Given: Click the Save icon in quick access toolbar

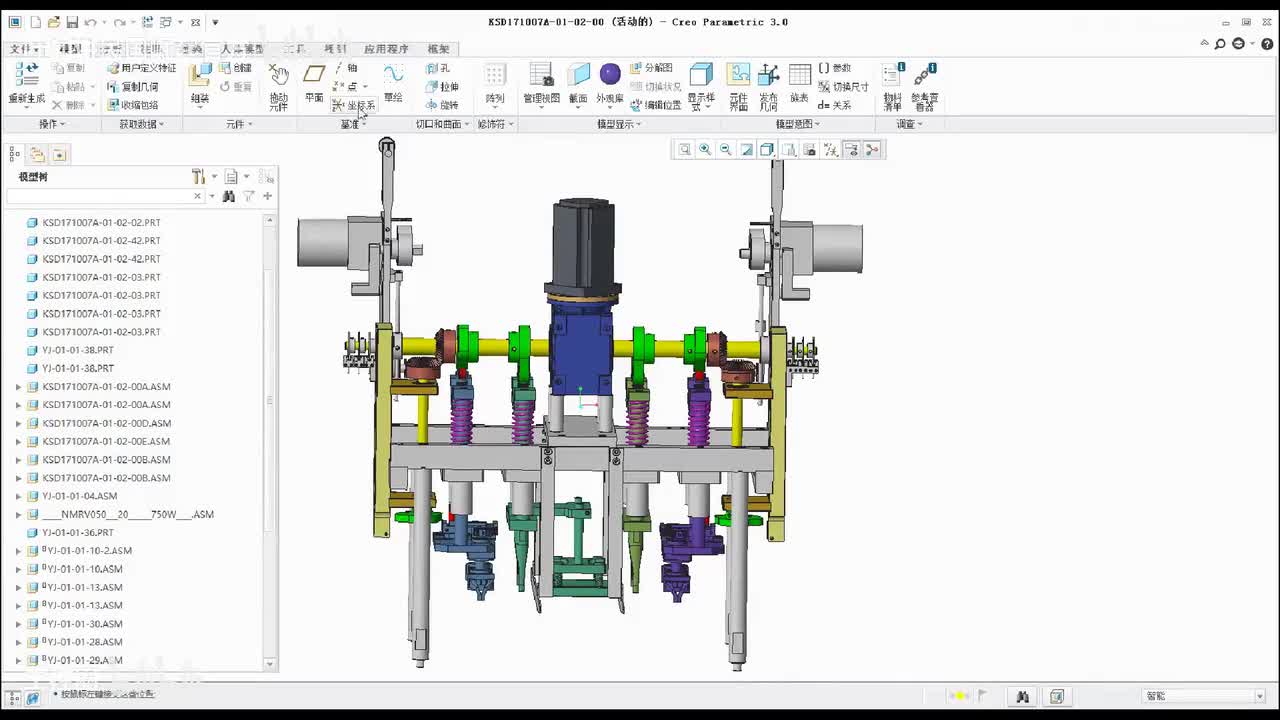Looking at the screenshot, I should point(72,22).
